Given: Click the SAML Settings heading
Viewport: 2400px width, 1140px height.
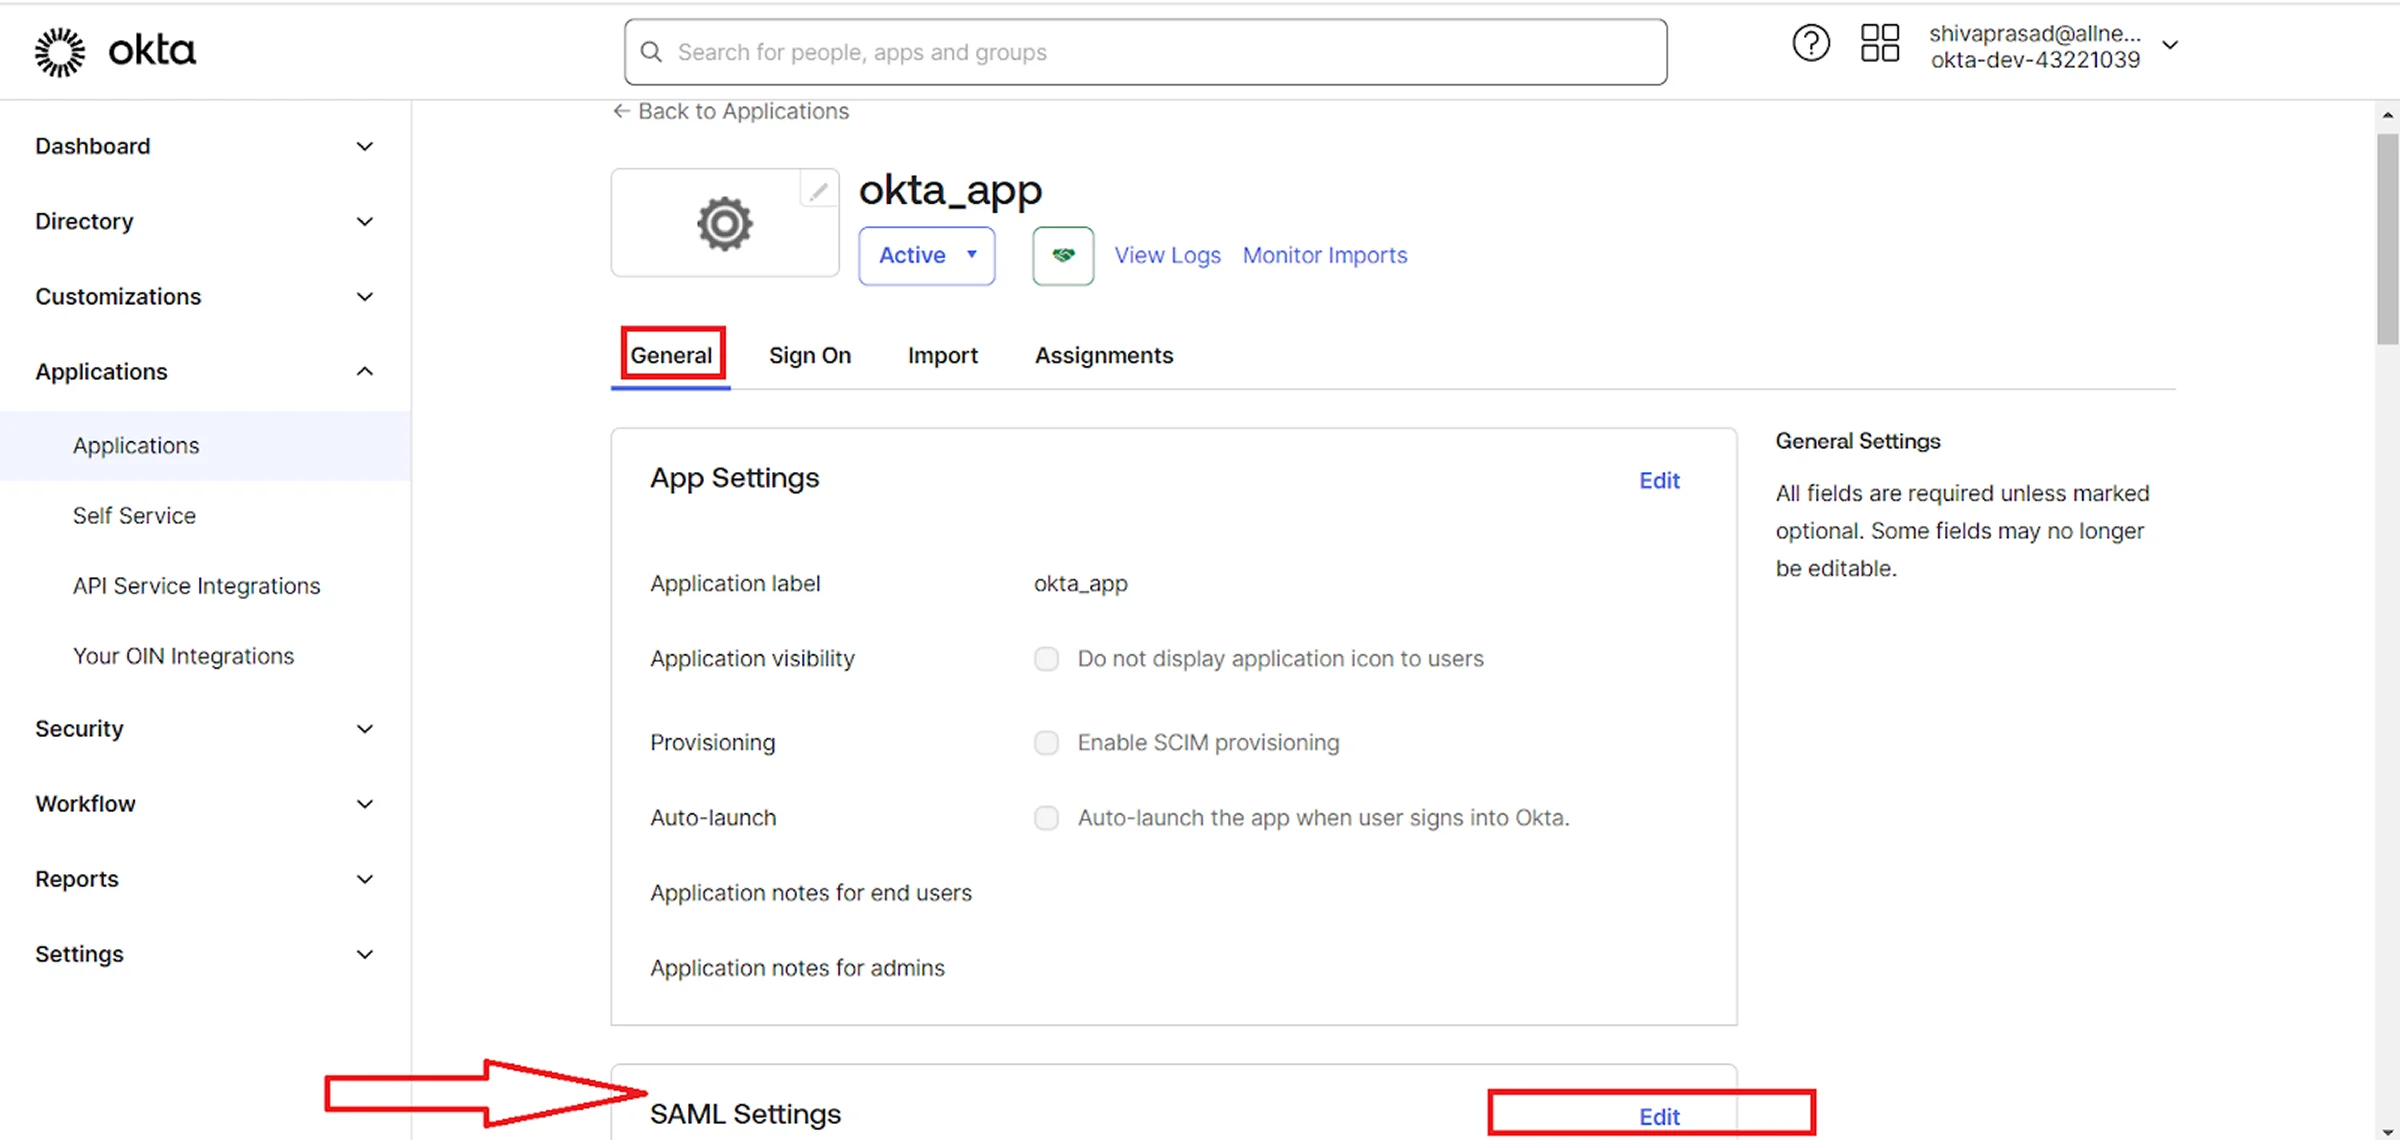Looking at the screenshot, I should pos(745,1114).
